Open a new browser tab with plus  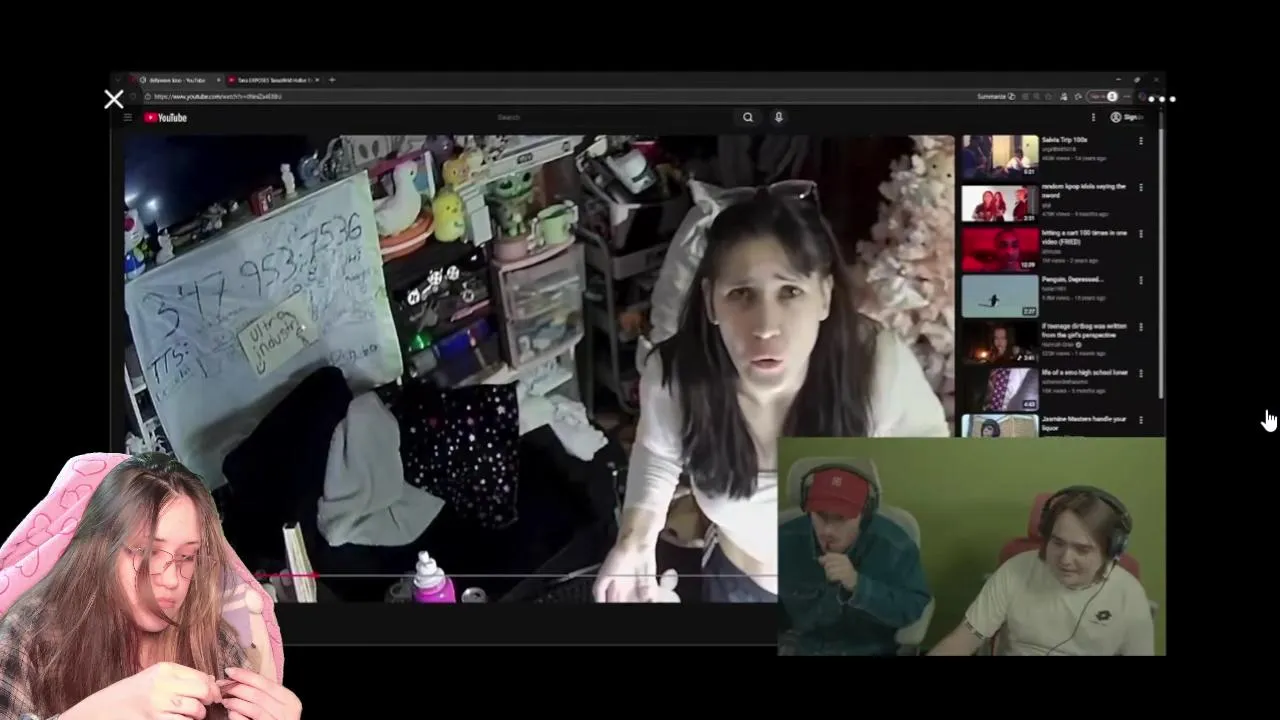click(x=332, y=80)
